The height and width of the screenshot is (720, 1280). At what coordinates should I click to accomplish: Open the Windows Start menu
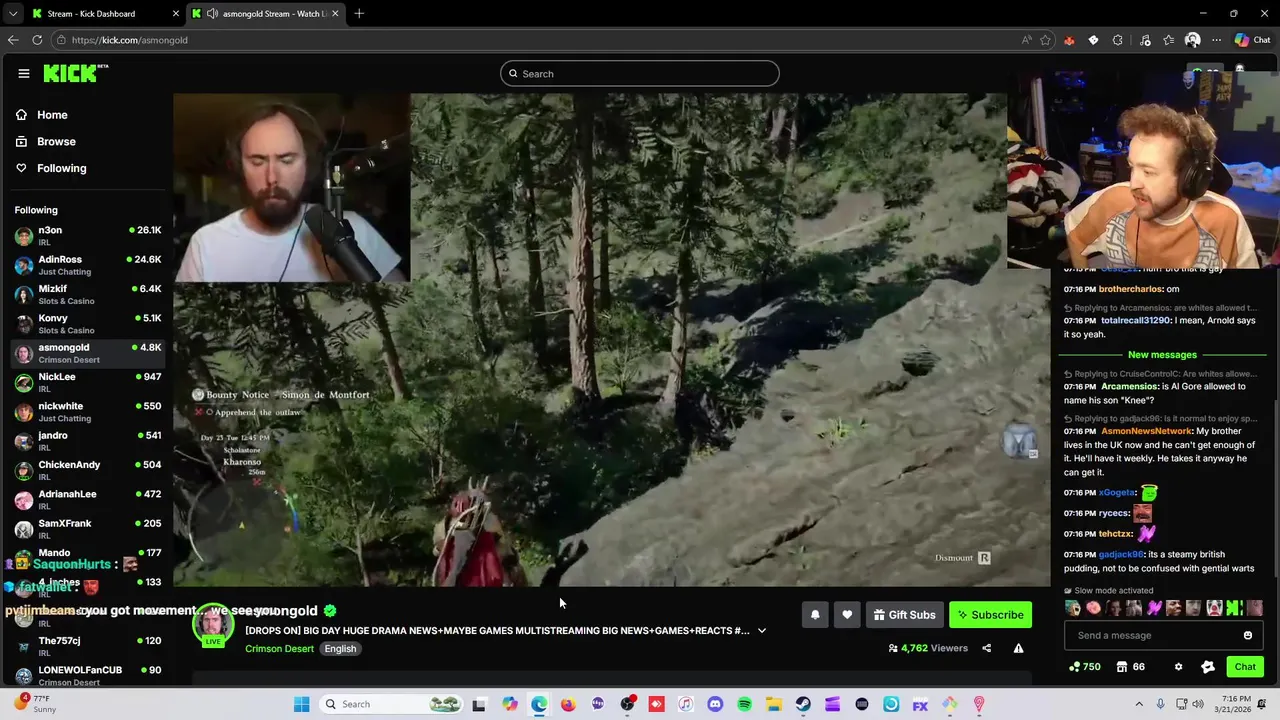tap(301, 704)
